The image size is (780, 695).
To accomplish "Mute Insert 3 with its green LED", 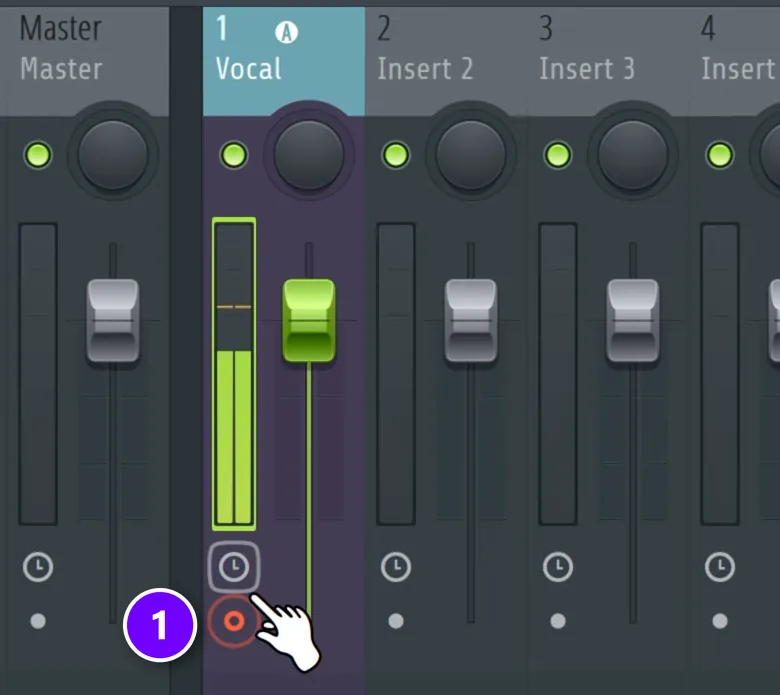I will pos(558,155).
